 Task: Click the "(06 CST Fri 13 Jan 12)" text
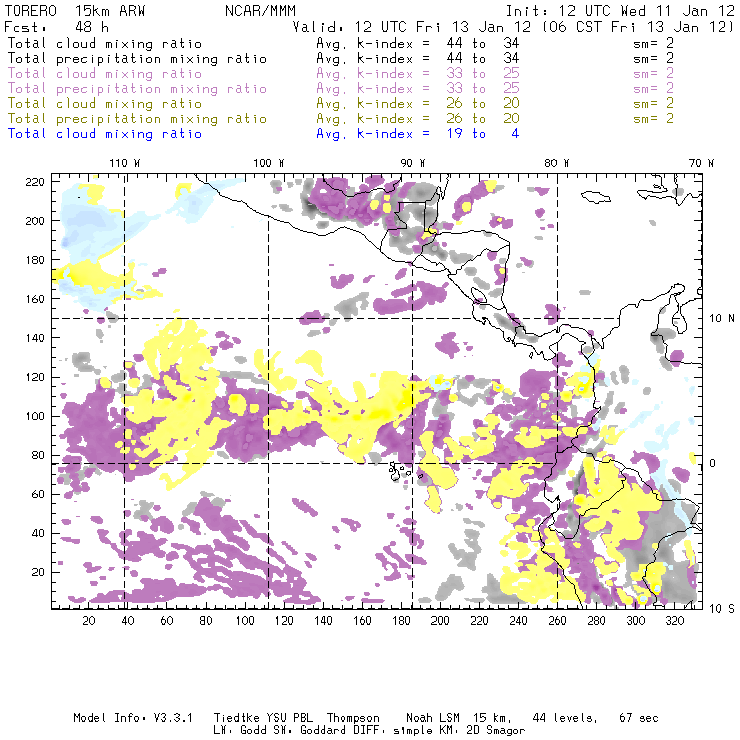point(638,27)
